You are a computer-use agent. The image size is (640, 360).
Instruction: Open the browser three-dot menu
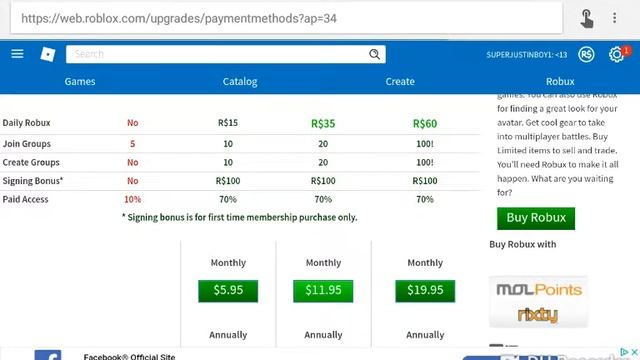pyautogui.click(x=614, y=18)
